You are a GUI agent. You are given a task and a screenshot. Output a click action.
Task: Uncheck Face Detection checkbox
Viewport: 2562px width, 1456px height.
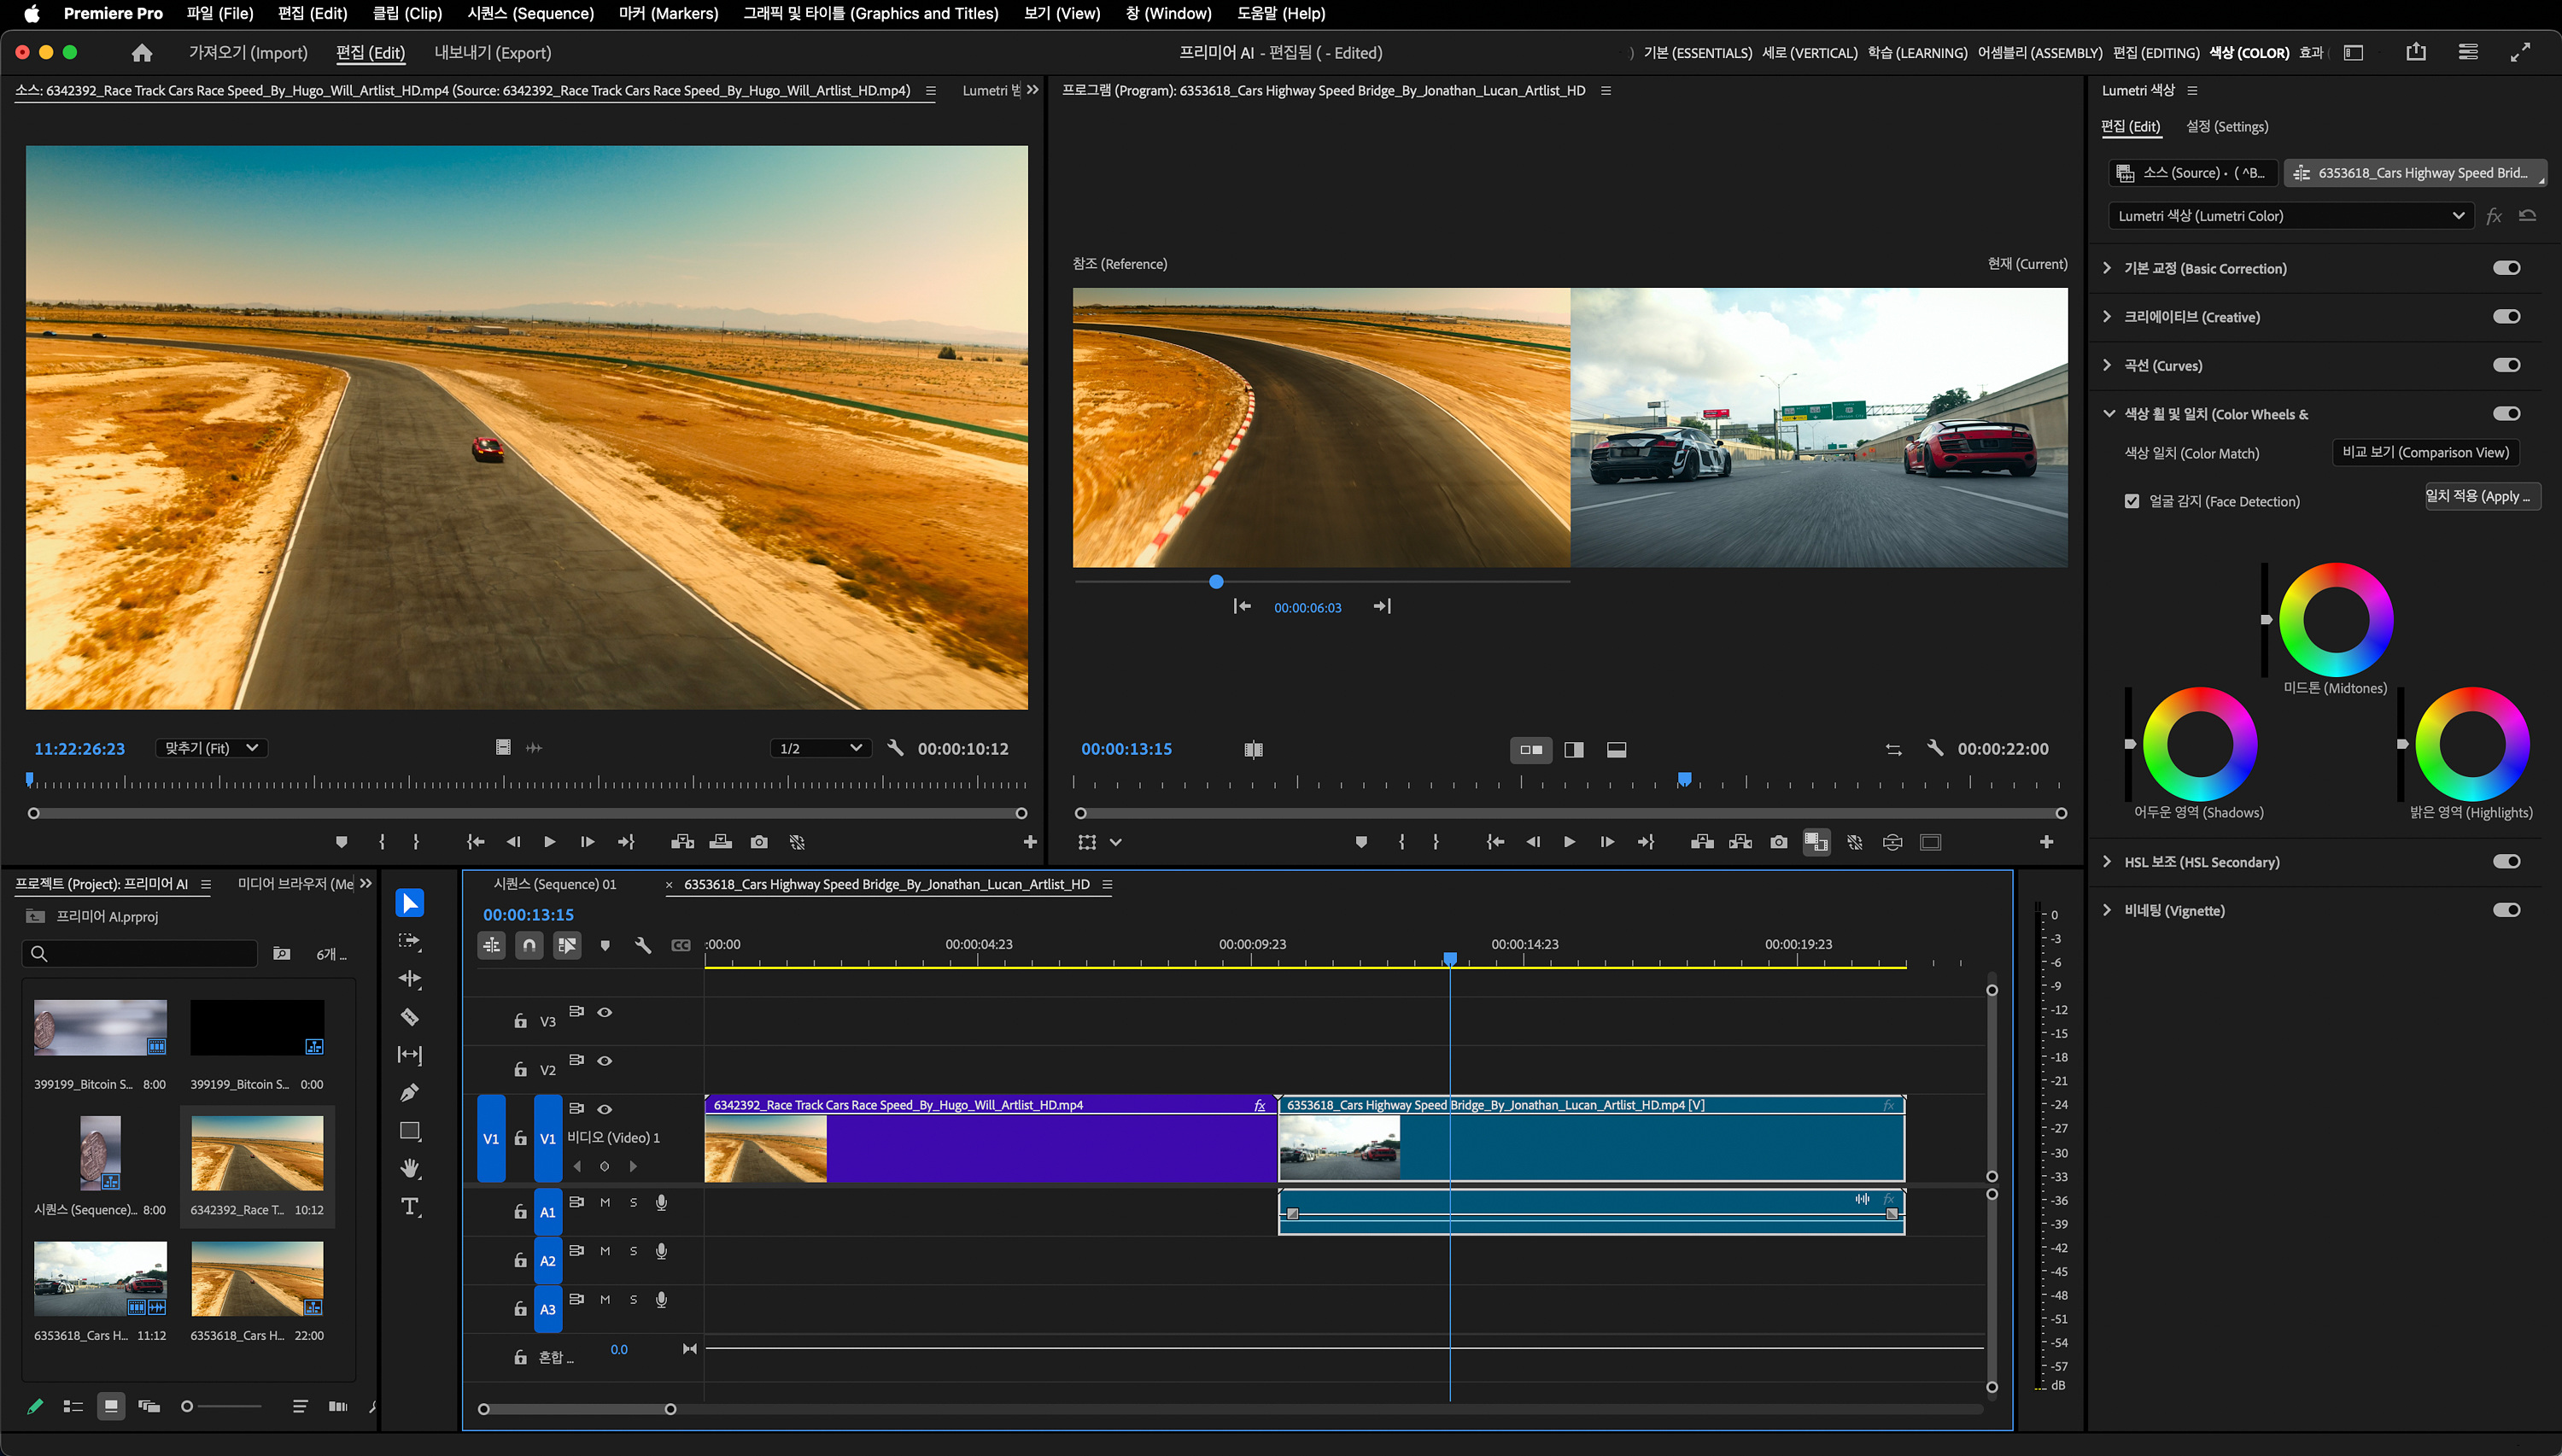(x=2132, y=501)
